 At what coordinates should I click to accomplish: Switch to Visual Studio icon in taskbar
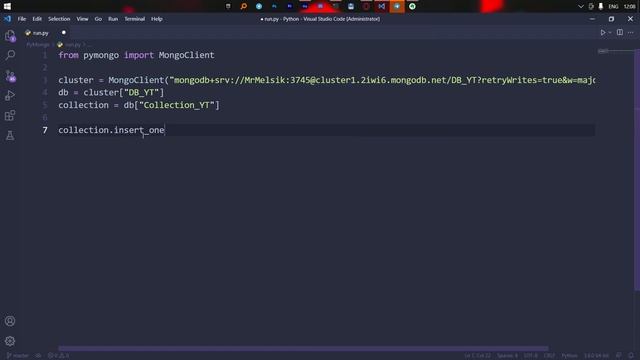click(382, 6)
